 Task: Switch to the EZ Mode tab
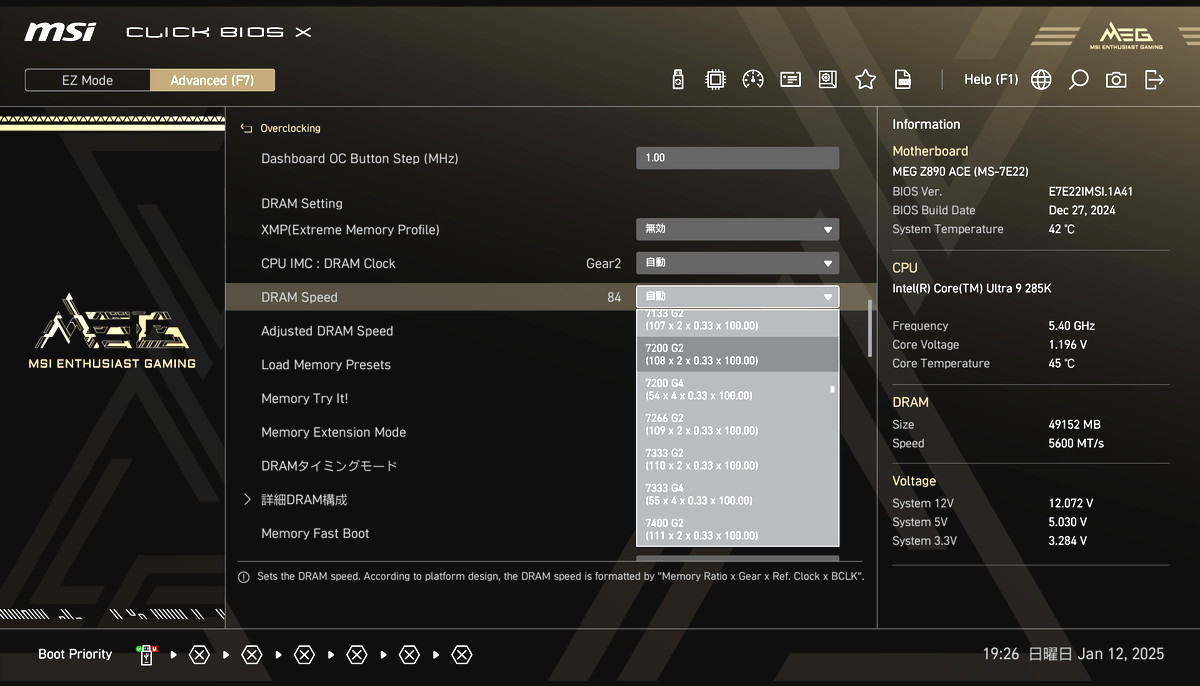pos(88,80)
